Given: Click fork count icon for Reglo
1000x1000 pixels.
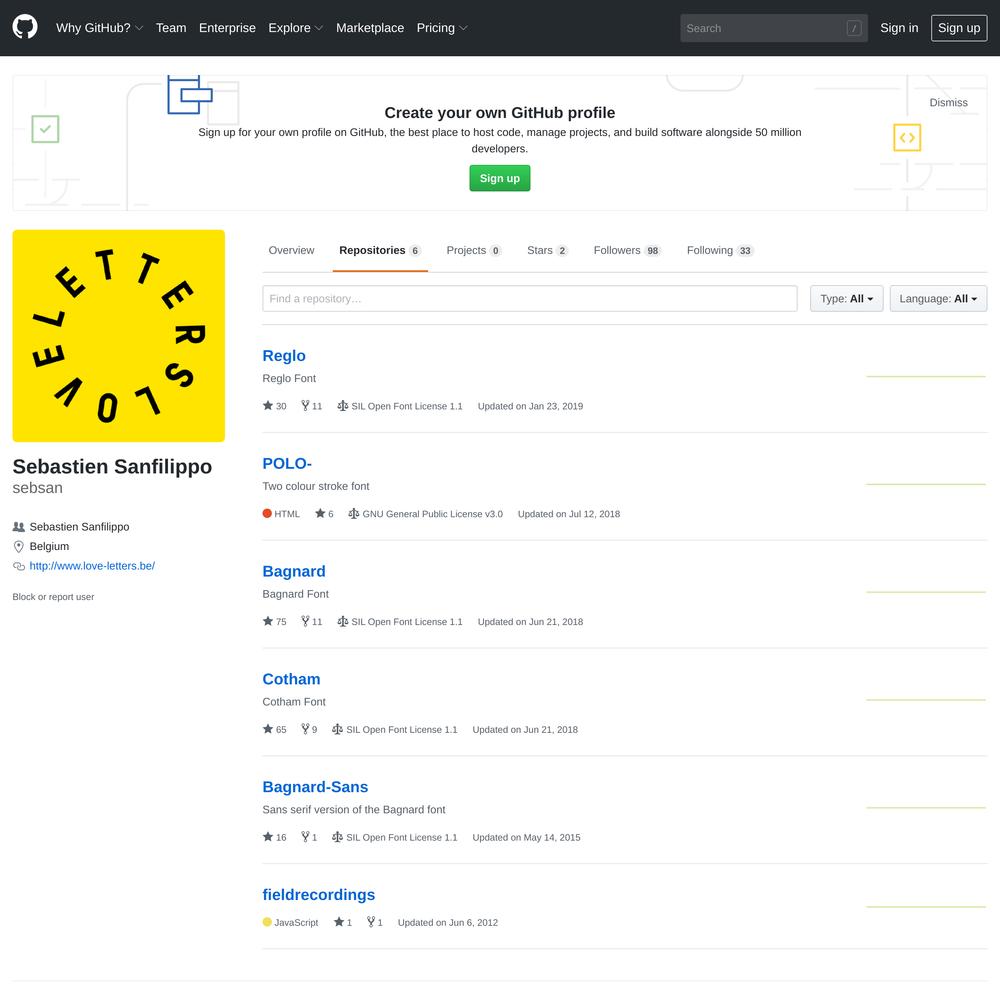Looking at the screenshot, I should click(x=305, y=406).
